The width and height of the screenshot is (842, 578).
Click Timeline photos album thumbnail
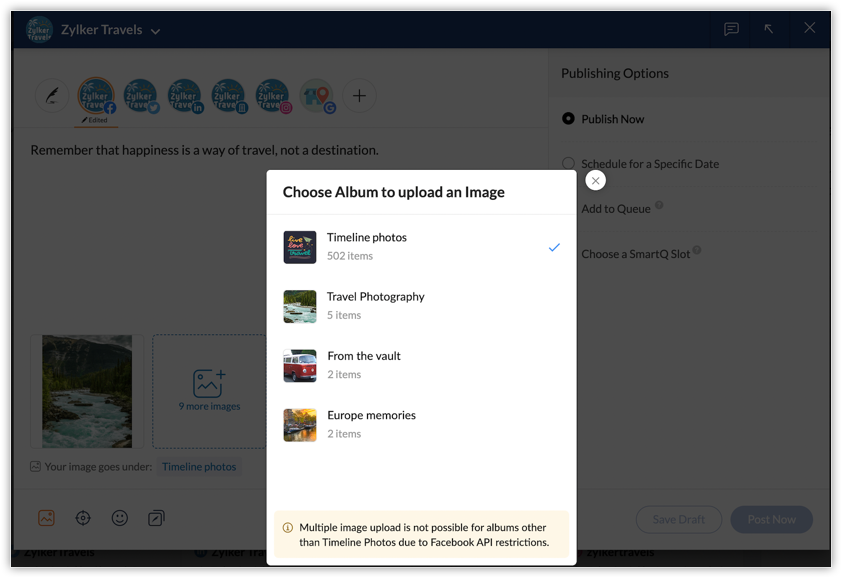(x=300, y=247)
